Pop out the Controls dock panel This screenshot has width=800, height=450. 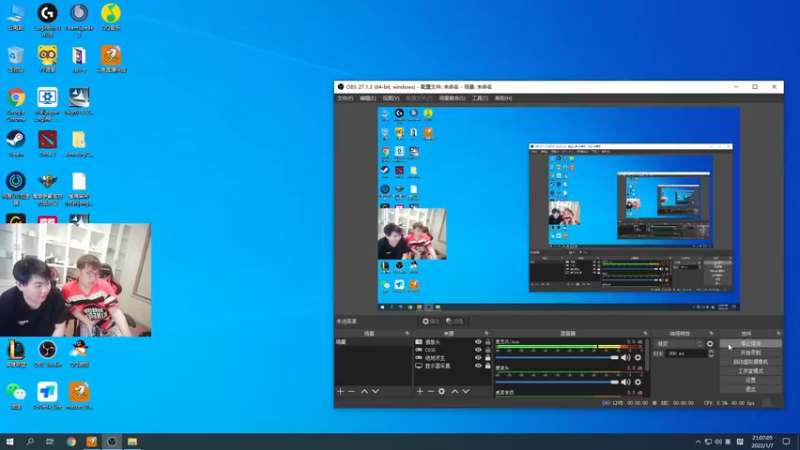click(779, 333)
